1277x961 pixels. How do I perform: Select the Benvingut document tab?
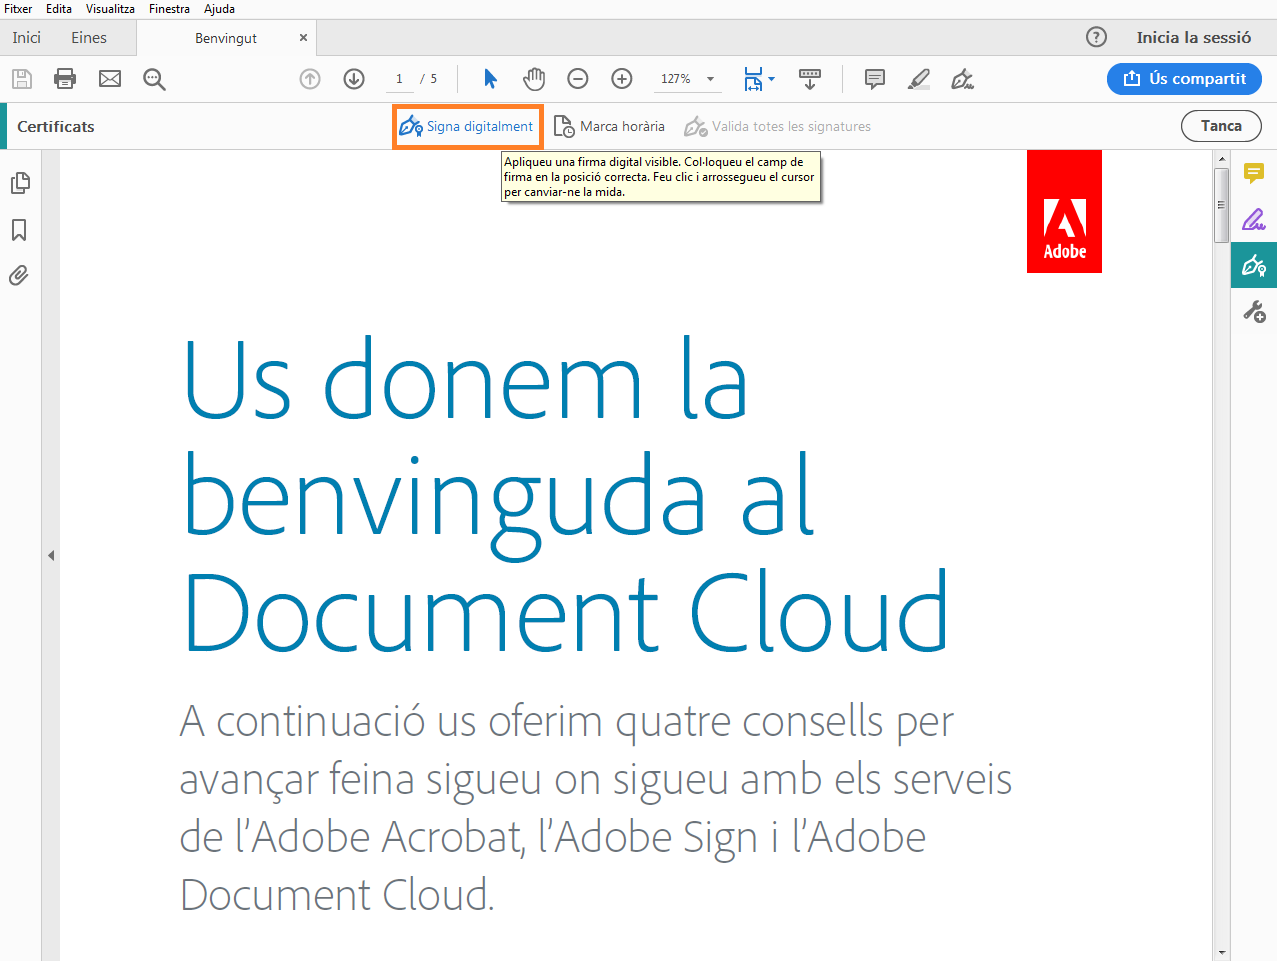226,38
